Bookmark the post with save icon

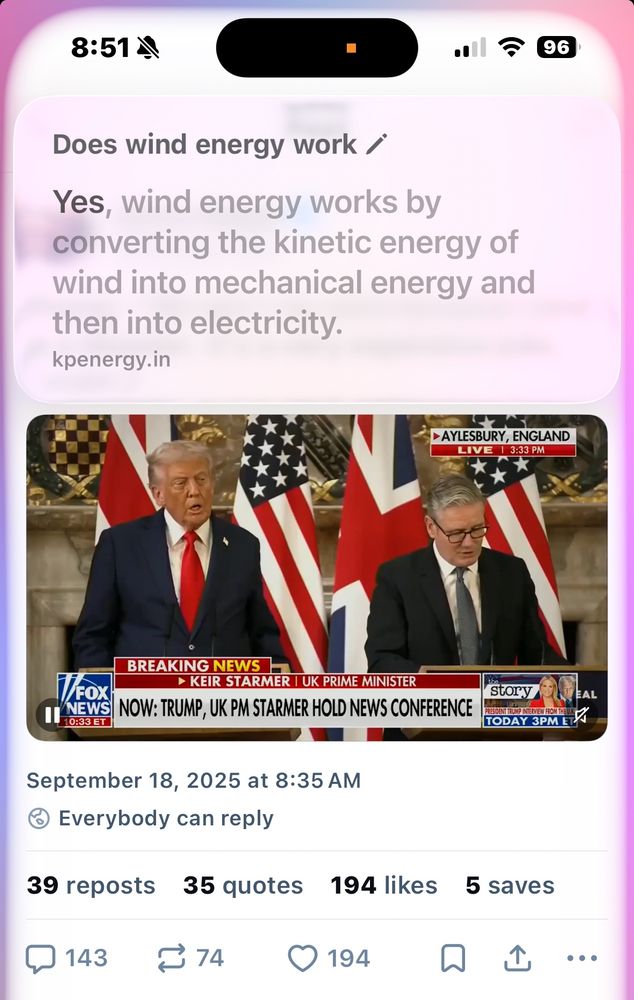453,958
